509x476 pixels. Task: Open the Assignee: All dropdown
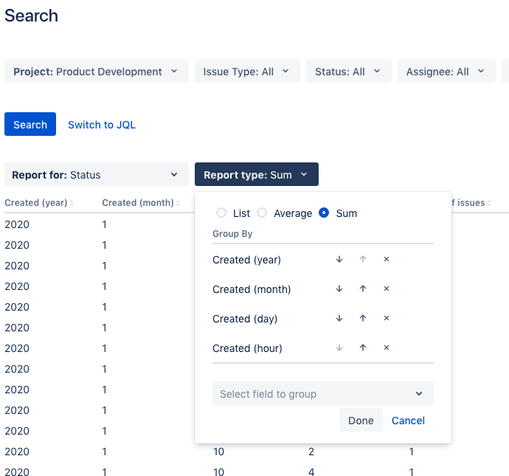pos(446,71)
